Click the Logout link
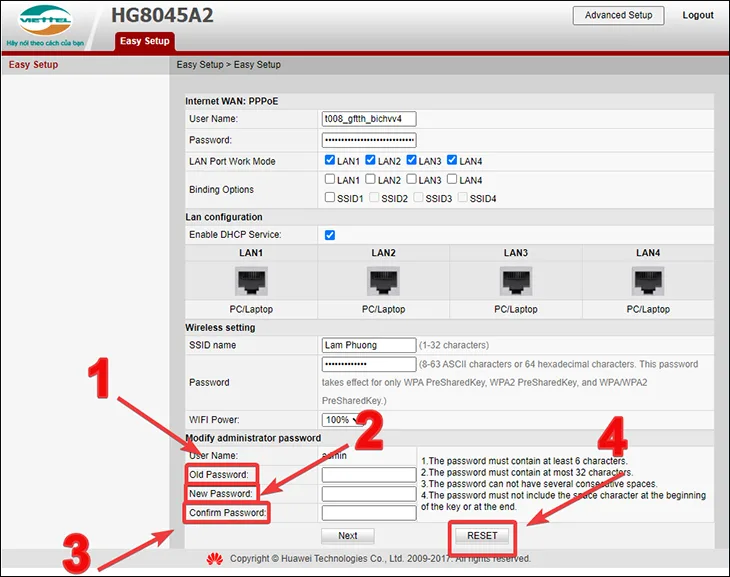Image resolution: width=730 pixels, height=577 pixels. [x=698, y=15]
